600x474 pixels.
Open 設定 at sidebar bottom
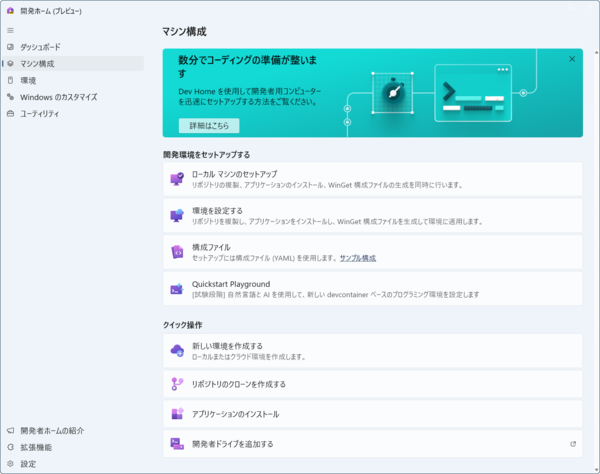[x=73, y=464]
